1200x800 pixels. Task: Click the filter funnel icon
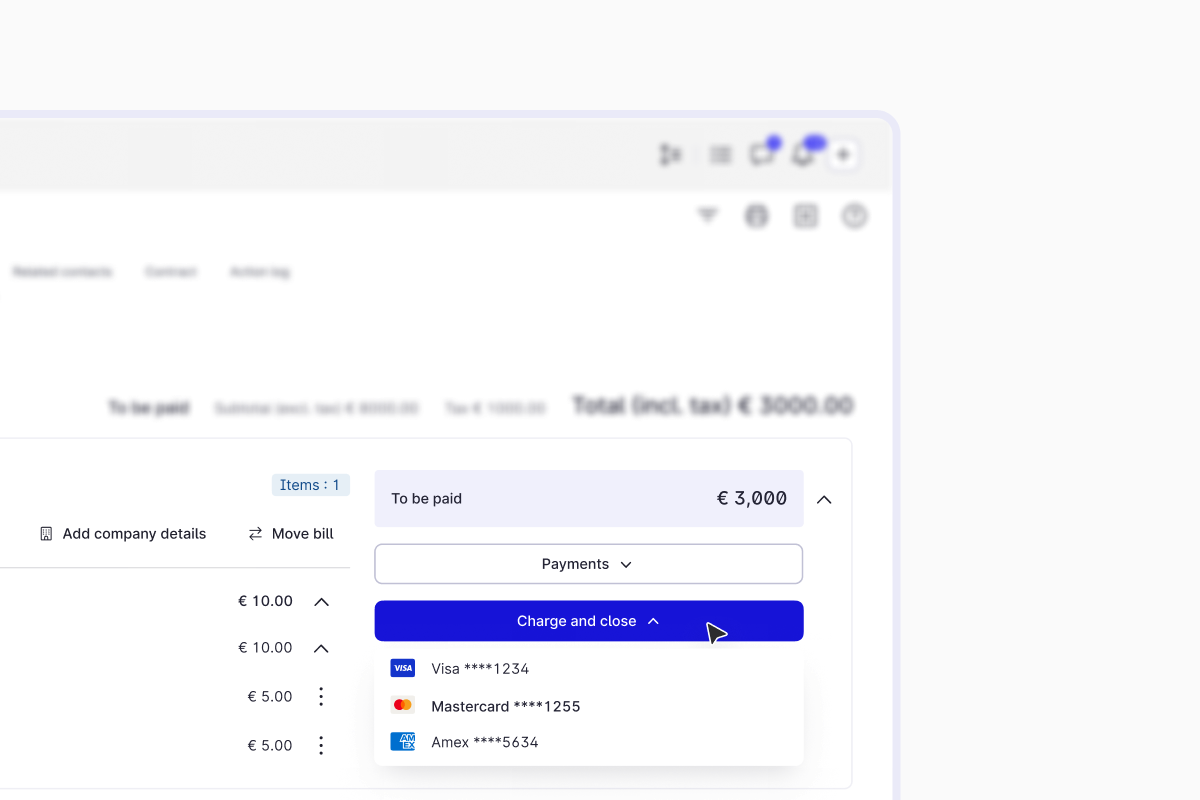708,215
